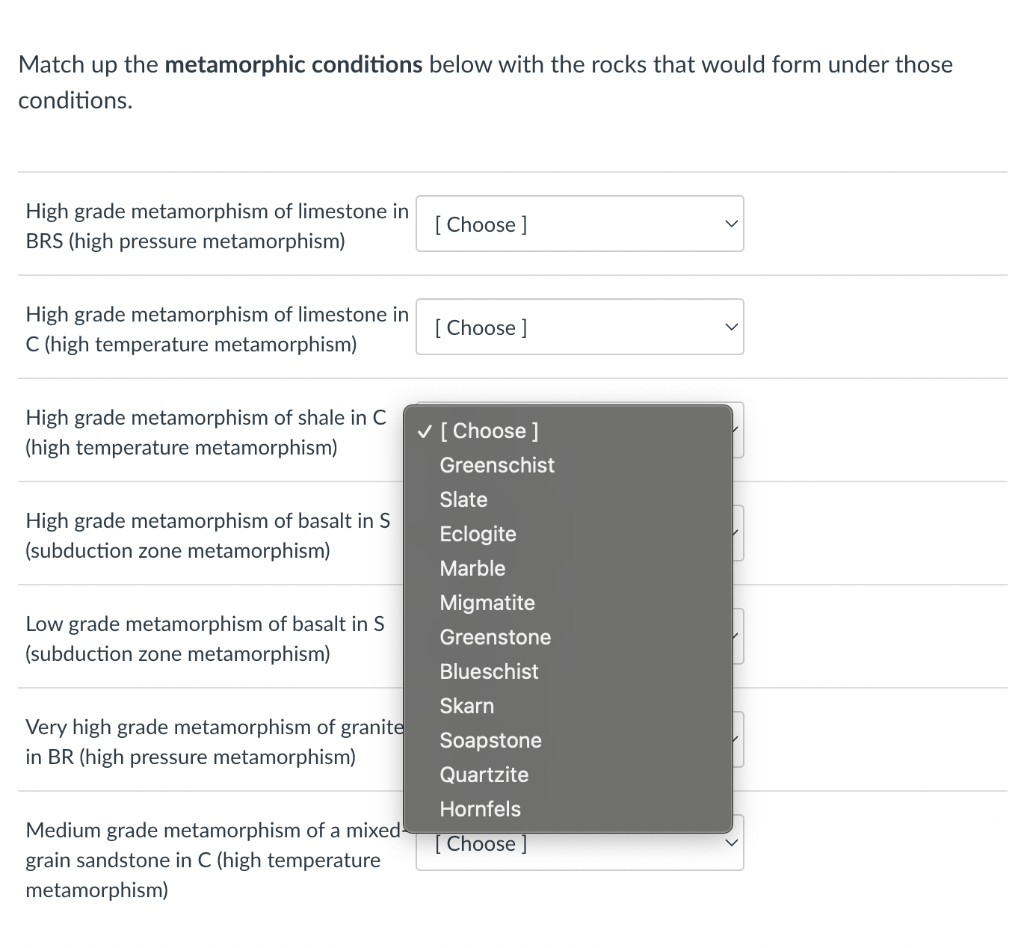Viewport: 1024px width, 948px height.
Task: Click chevron arrow on sandstone row dropdown
Action: (732, 843)
